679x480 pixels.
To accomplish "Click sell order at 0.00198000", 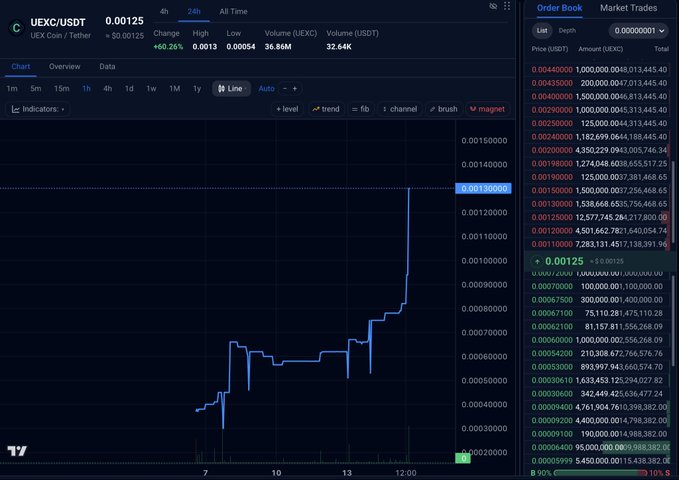I will click(599, 163).
